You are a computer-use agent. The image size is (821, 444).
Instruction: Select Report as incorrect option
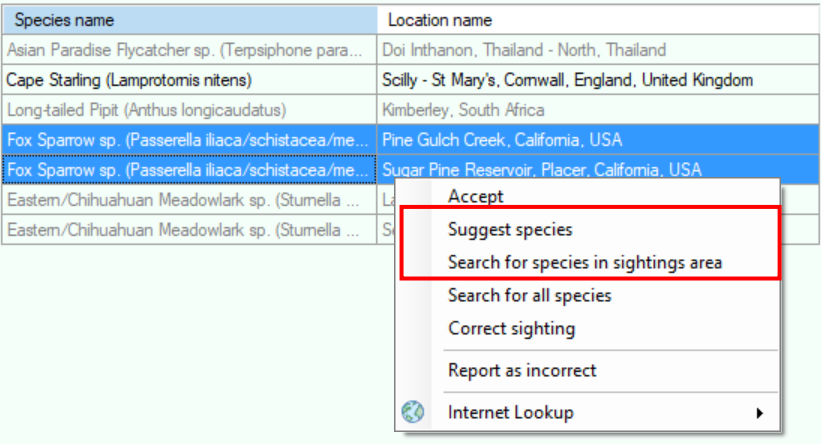pos(587,370)
